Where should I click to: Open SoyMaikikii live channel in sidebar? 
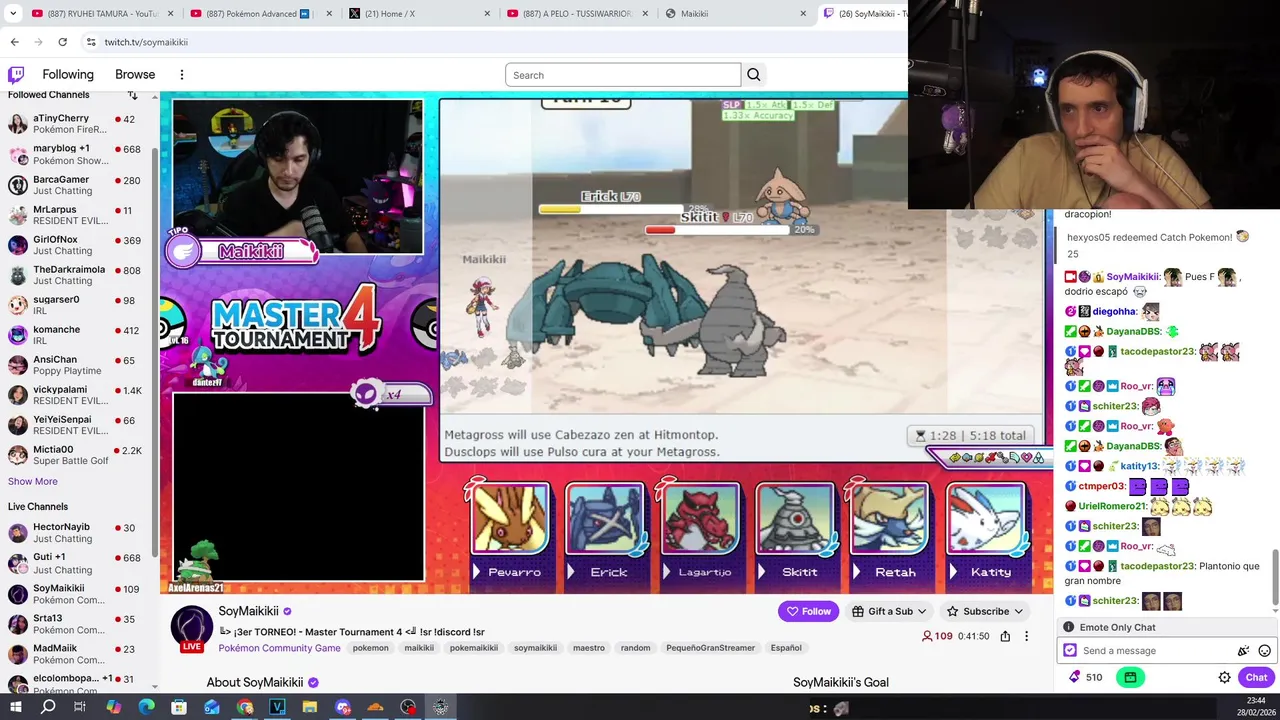coord(76,594)
